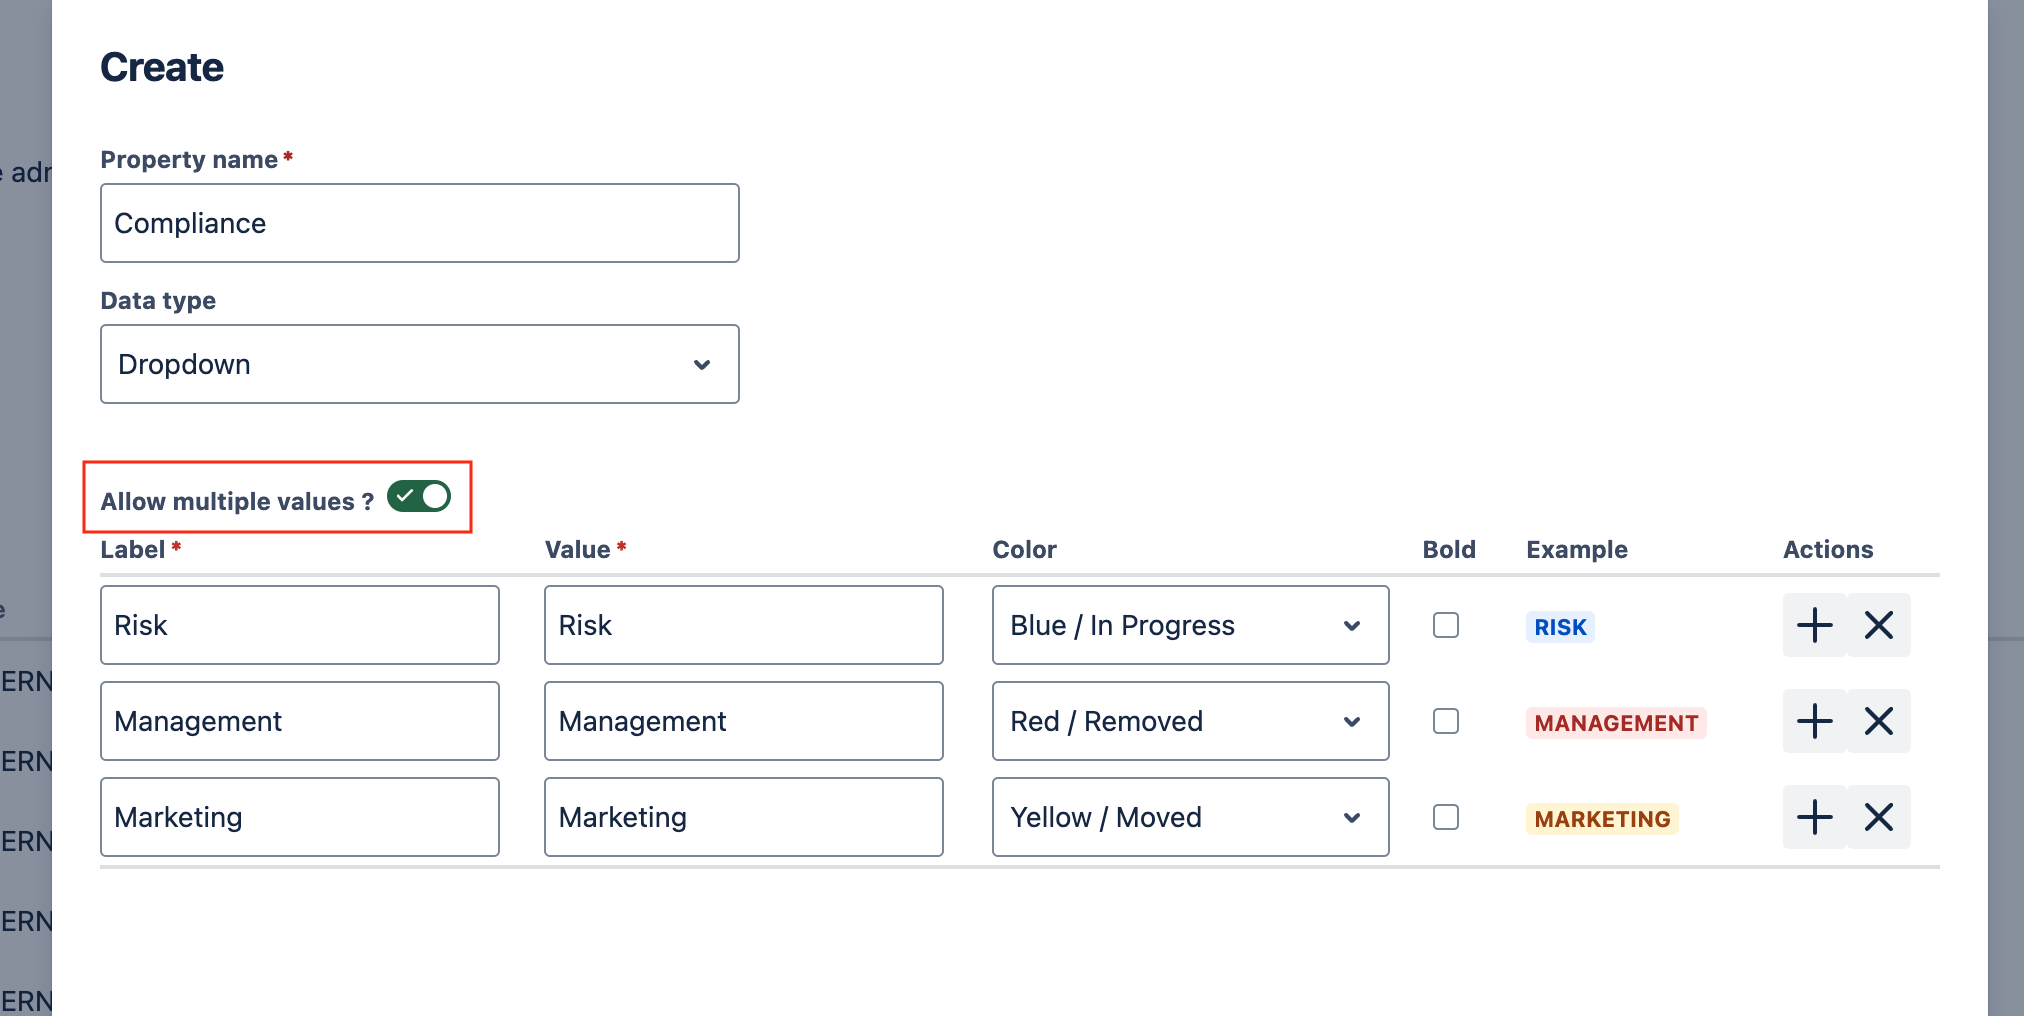Enable bold for the Risk option
2024x1016 pixels.
coord(1446,625)
